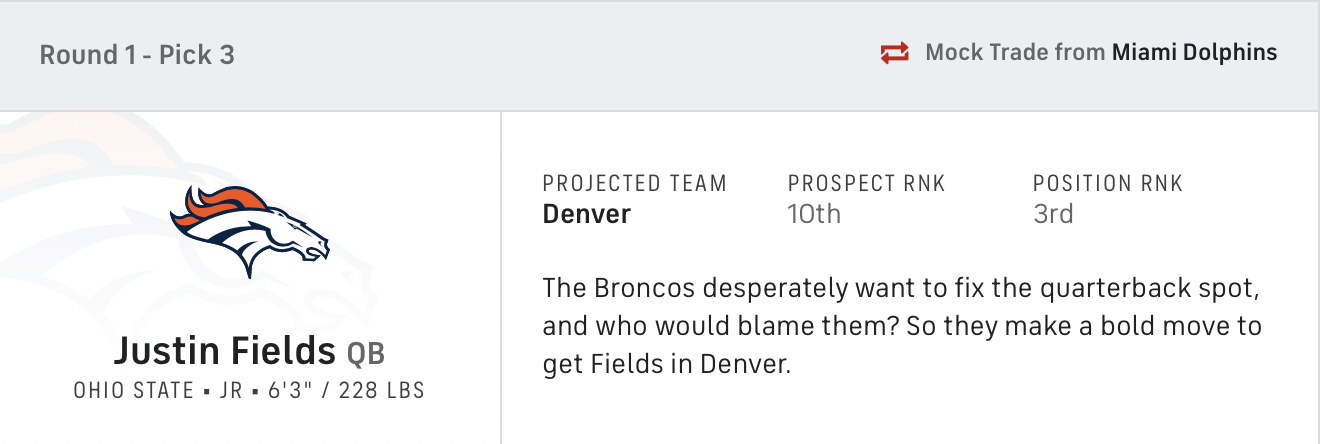This screenshot has height=444, width=1320.
Task: Click the red mock trade arrows icon
Action: coord(894,53)
